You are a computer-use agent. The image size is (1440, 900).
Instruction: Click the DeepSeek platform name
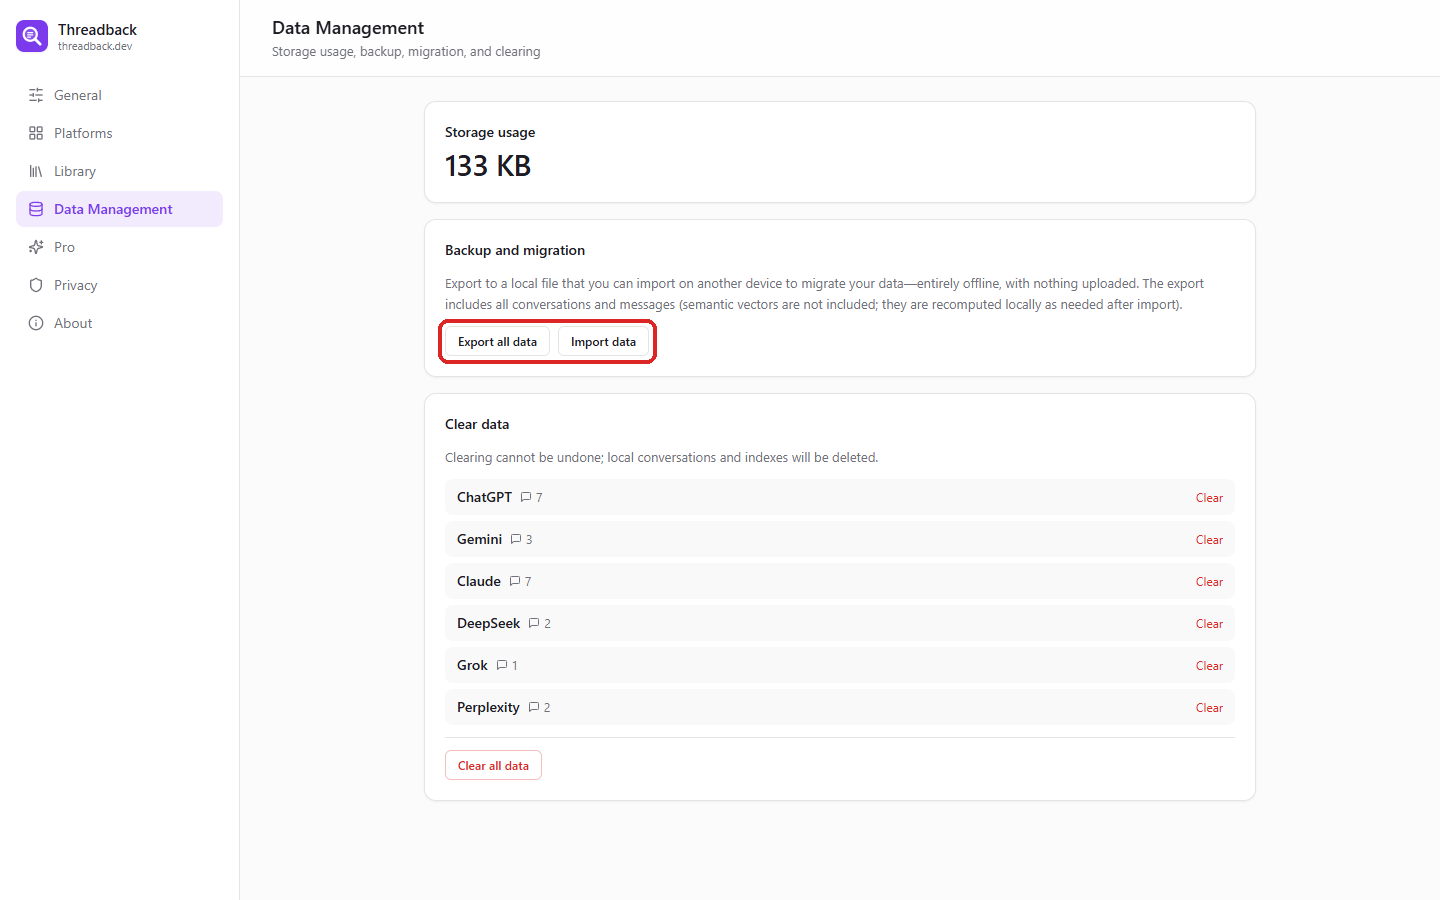coord(488,623)
